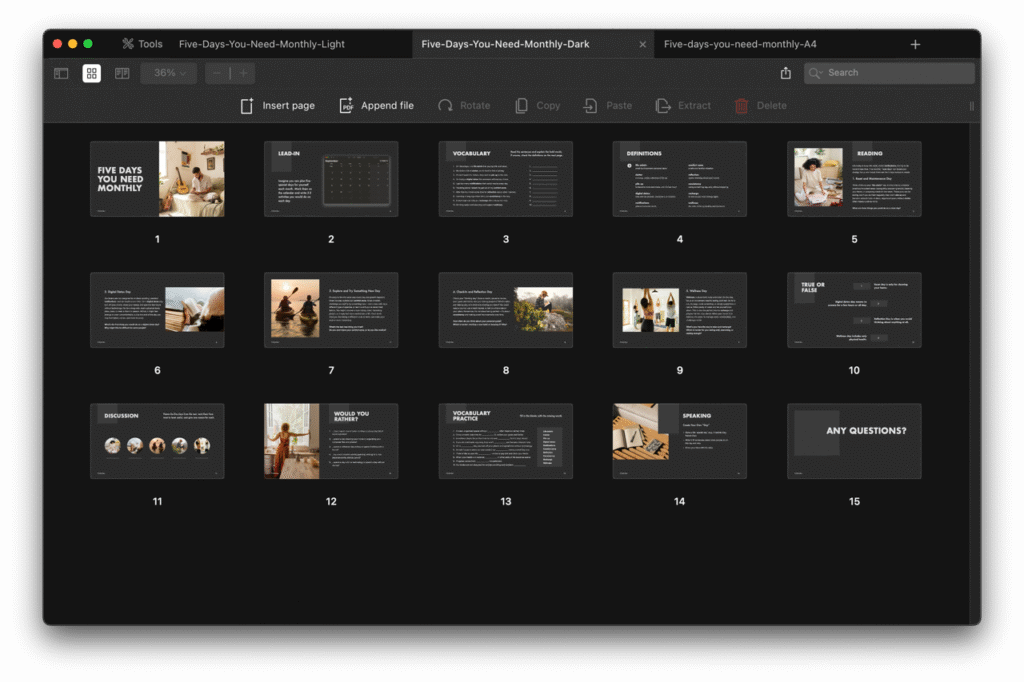Open the 36% zoom level dropdown
The width and height of the screenshot is (1024, 682).
(169, 73)
